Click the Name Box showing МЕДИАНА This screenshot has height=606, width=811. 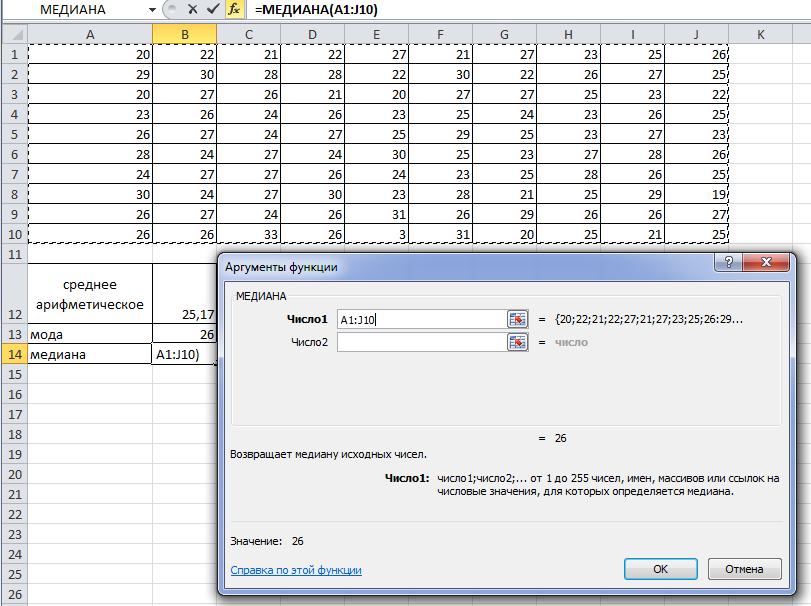tap(72, 9)
